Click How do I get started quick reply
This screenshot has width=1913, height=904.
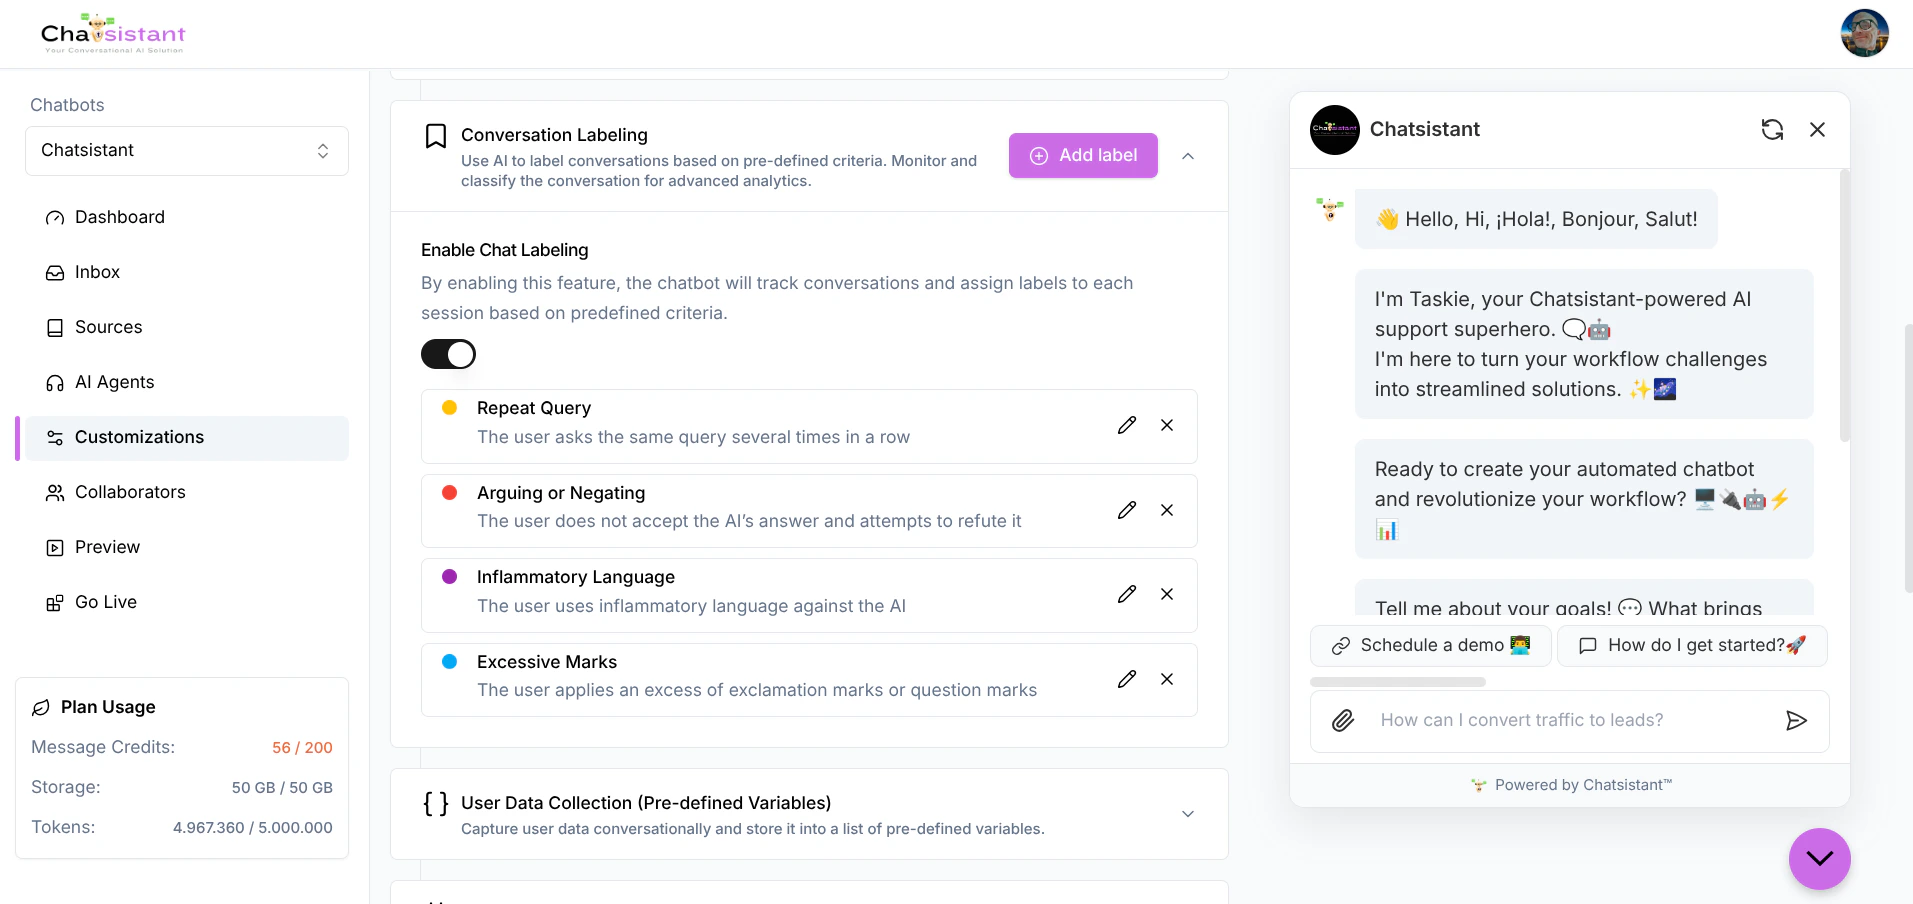click(x=1693, y=646)
